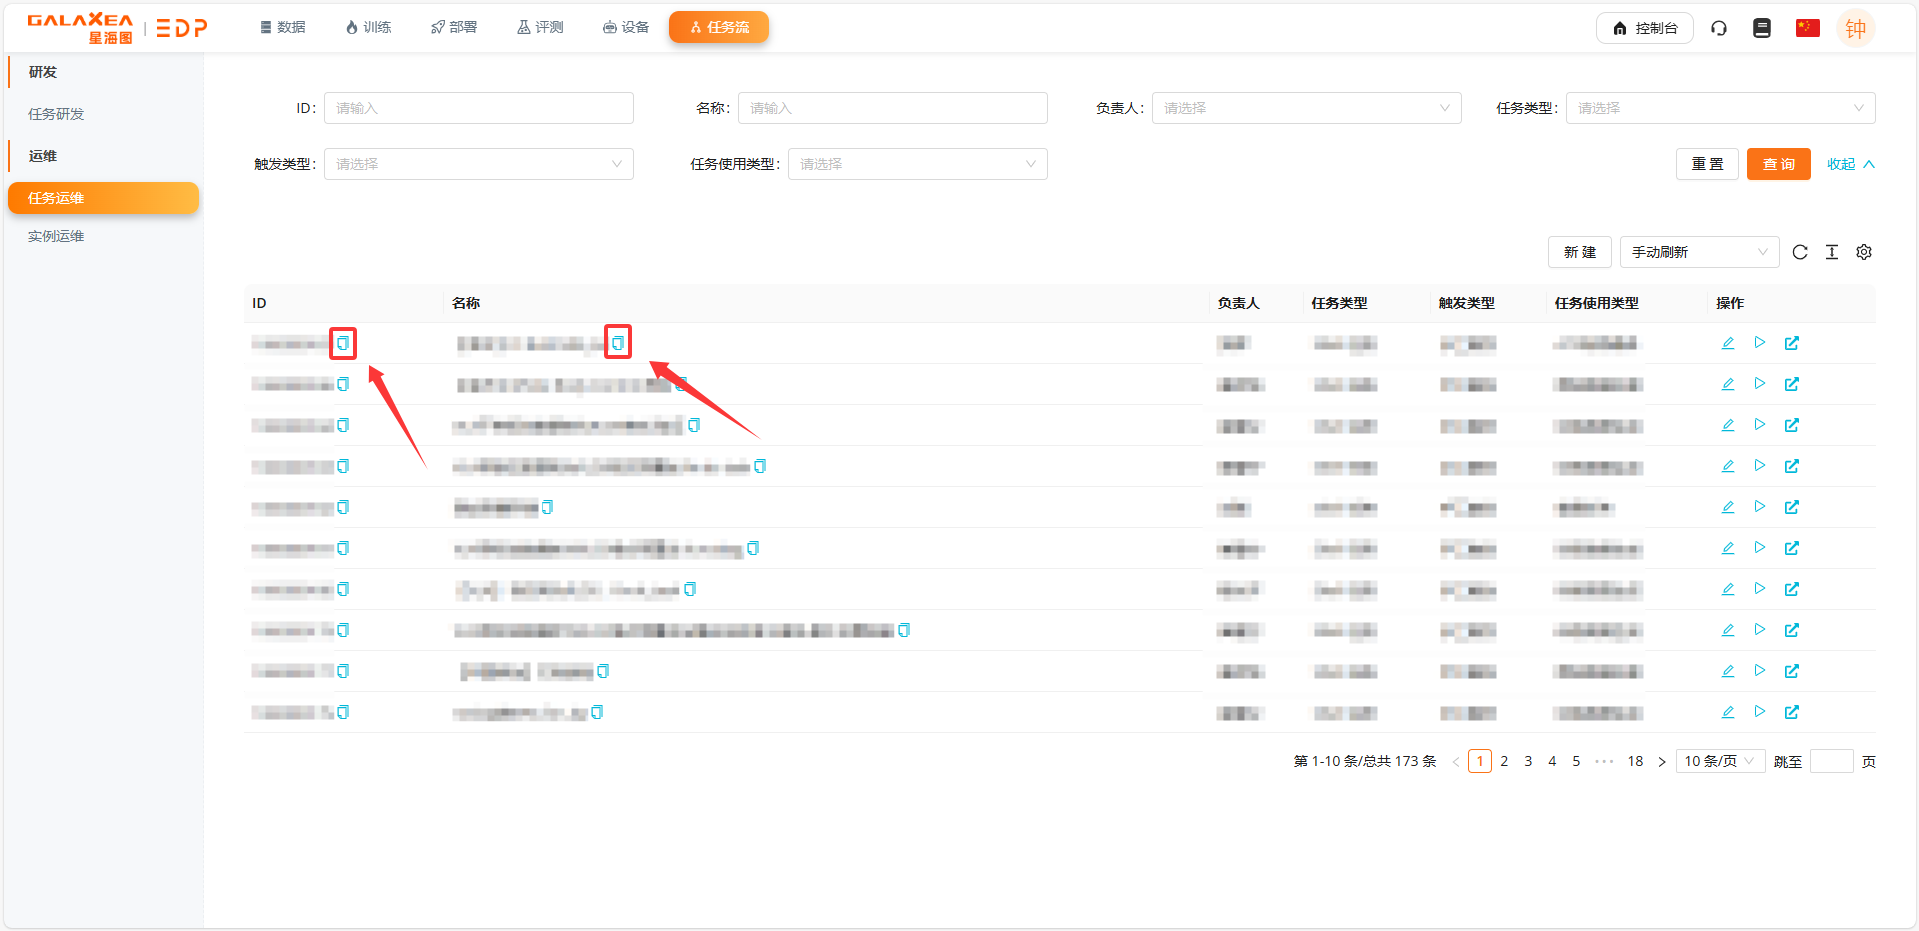Screen dimensions: 1919x931
Task: Click the copy icon beside the first row ID
Action: (x=343, y=343)
